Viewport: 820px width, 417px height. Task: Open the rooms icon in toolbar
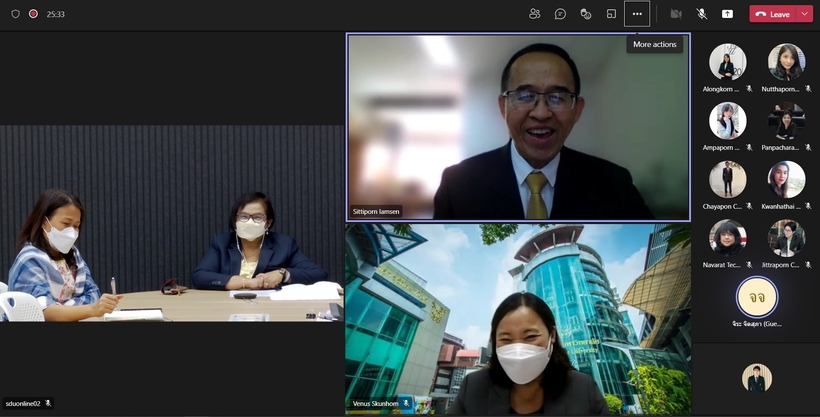[611, 14]
